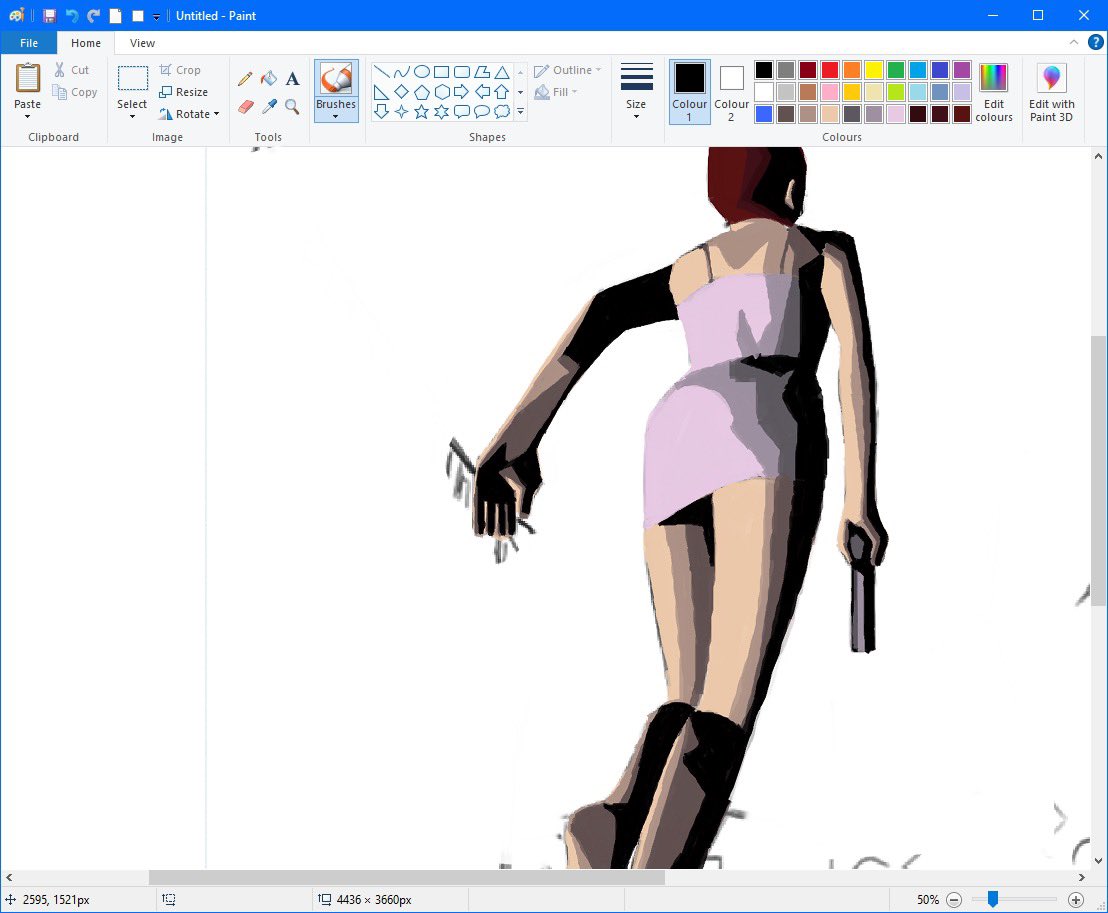Image resolution: width=1108 pixels, height=913 pixels.
Task: Pick the orange colour swatch
Action: pos(851,70)
